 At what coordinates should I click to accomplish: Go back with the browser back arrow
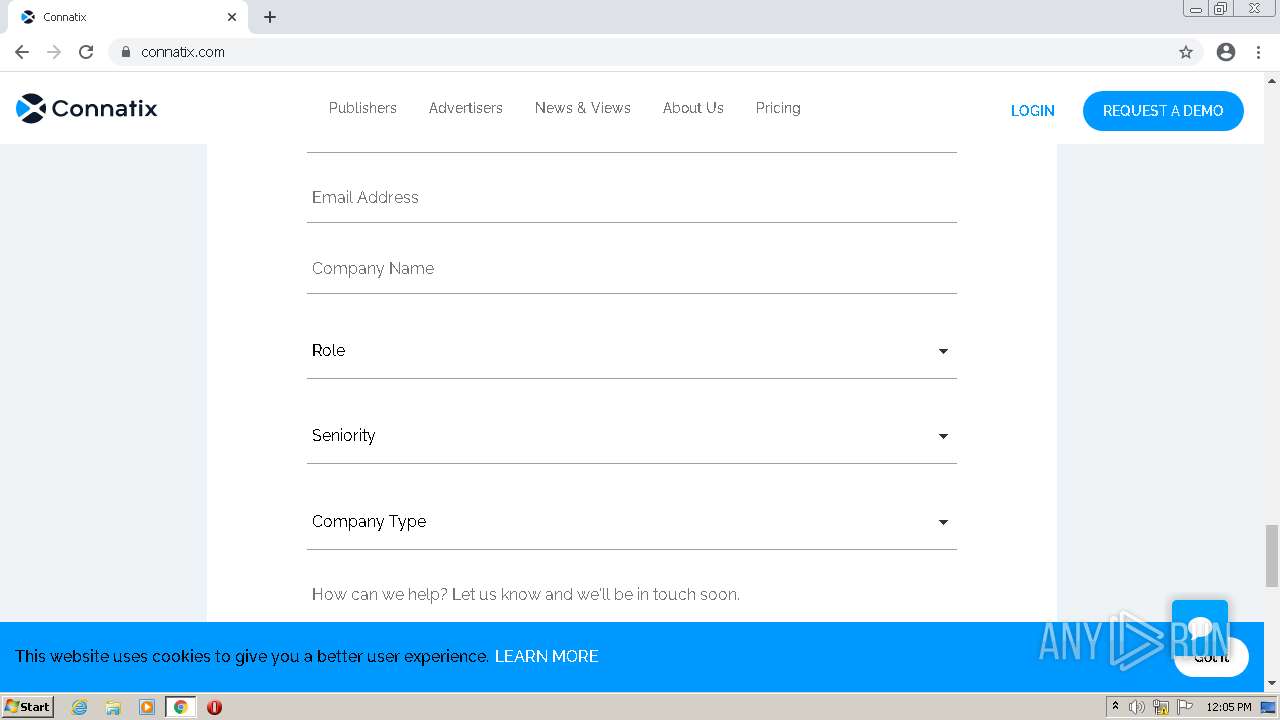[22, 52]
